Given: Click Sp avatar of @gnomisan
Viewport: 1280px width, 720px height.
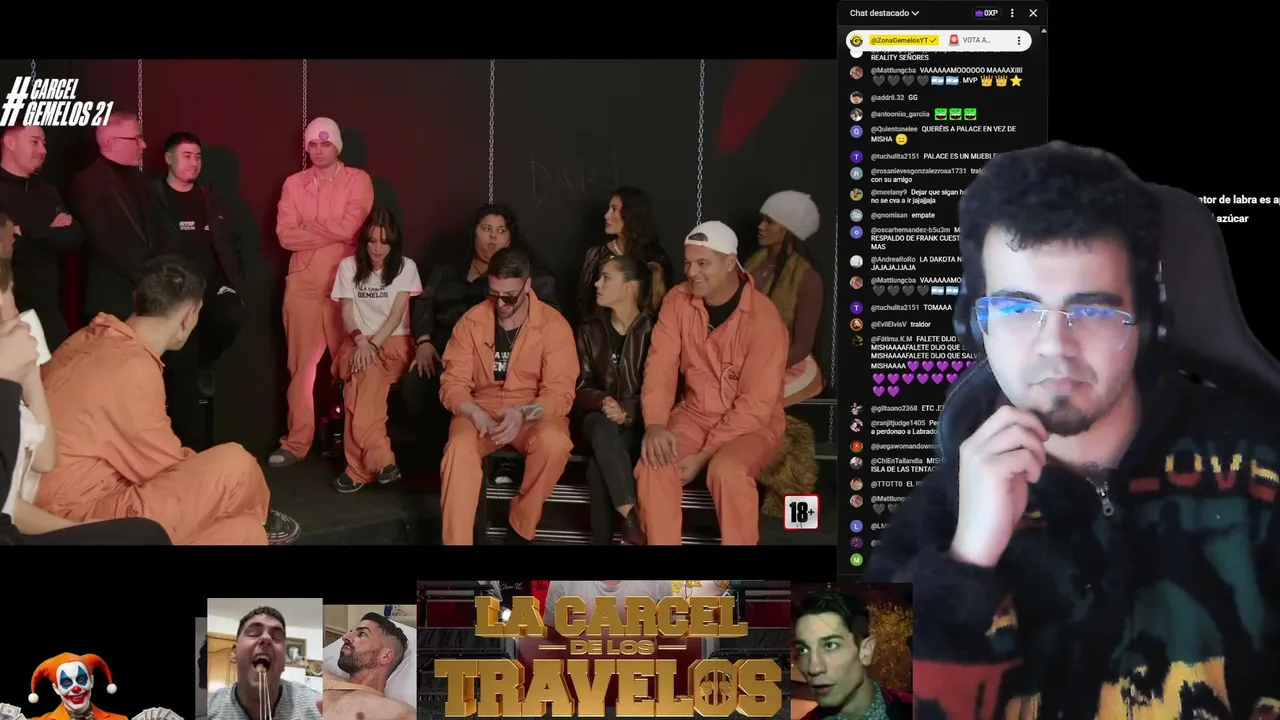Looking at the screenshot, I should [x=856, y=215].
